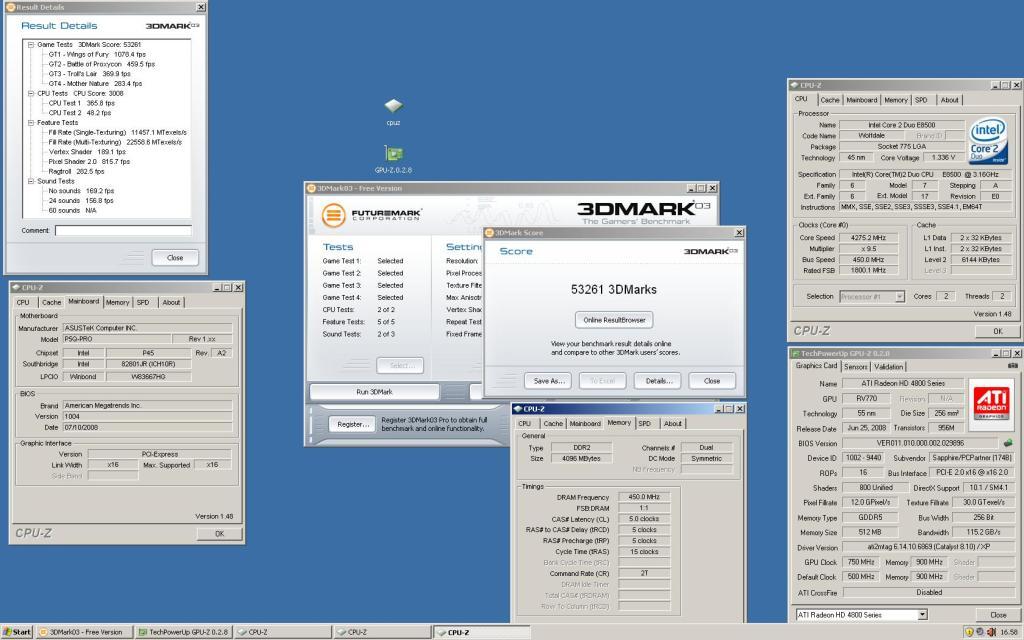The width and height of the screenshot is (1024, 640).
Task: Click OK in the Intel E8500 CPU-Z window
Action: pyautogui.click(x=997, y=331)
